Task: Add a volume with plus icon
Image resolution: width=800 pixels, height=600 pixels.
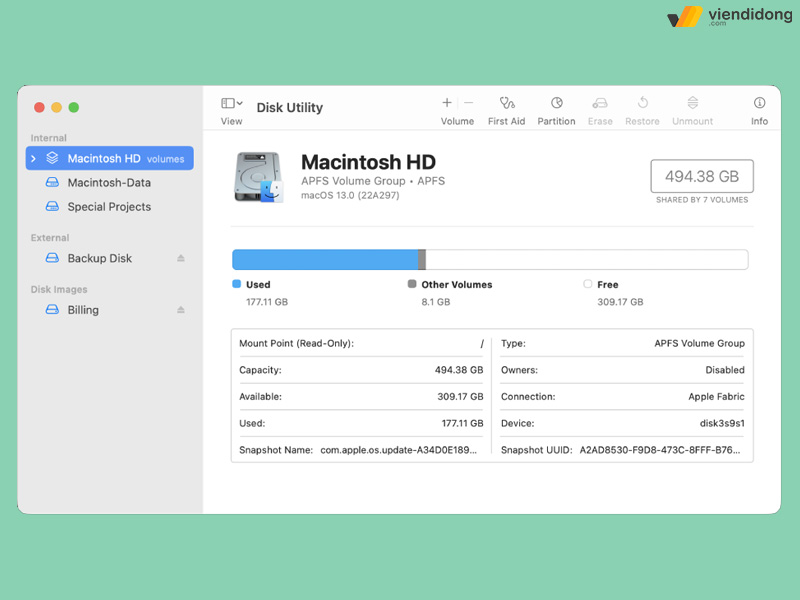Action: (x=447, y=103)
